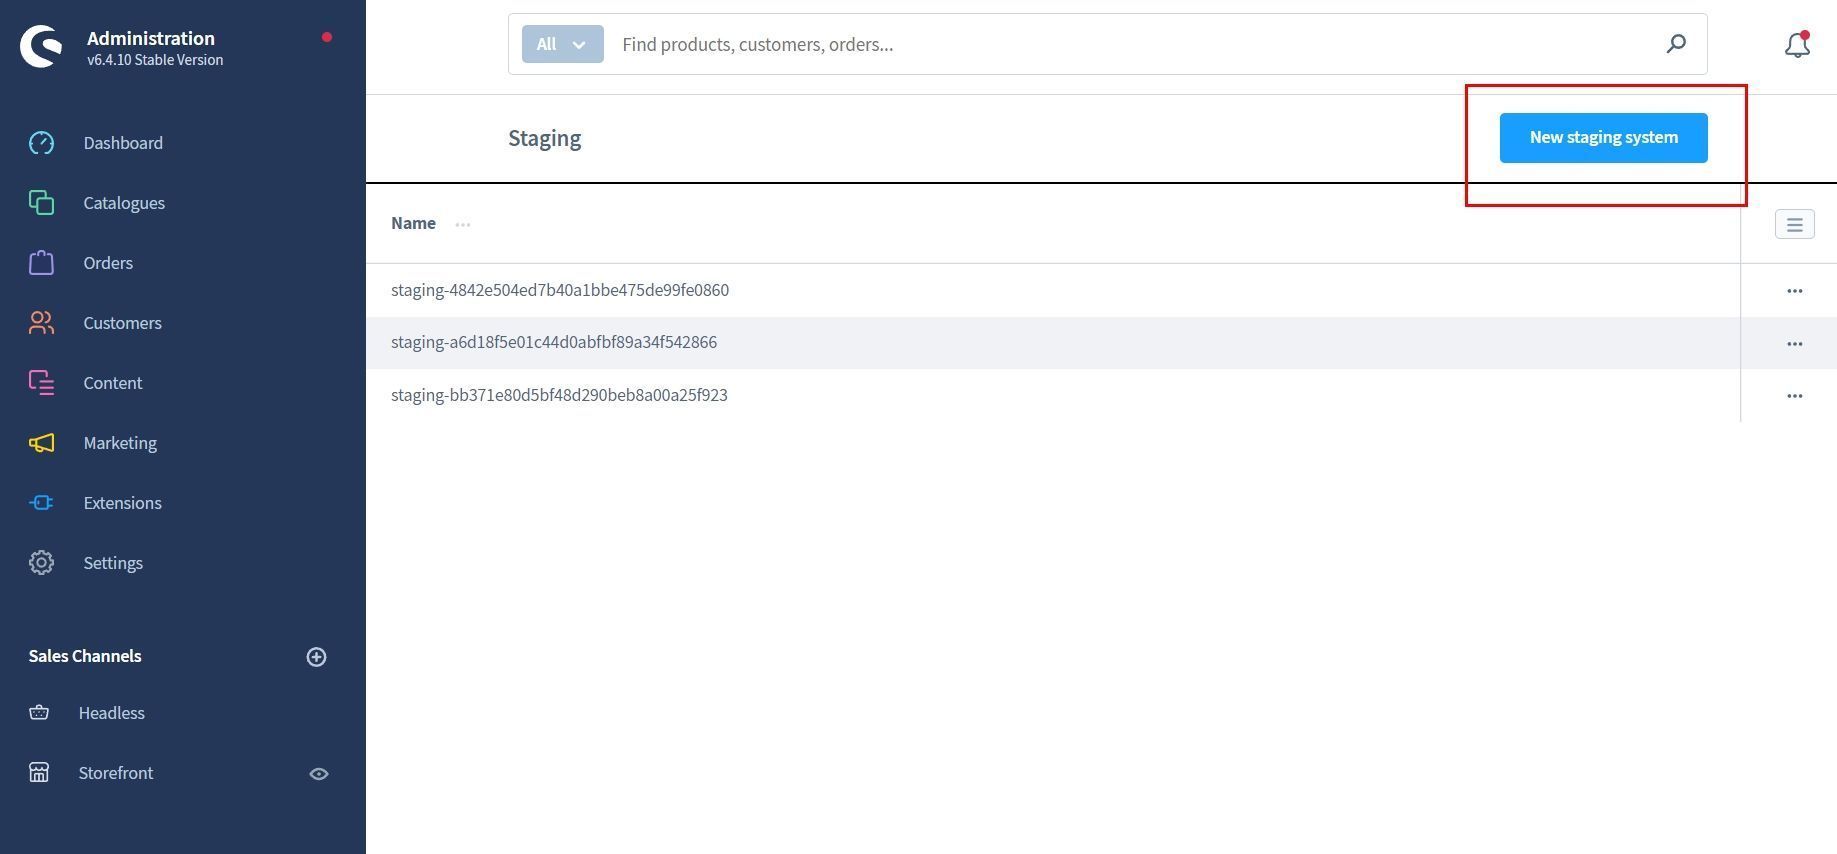
Task: Open actions menu for staging-4842e504 row
Action: pyautogui.click(x=1794, y=291)
